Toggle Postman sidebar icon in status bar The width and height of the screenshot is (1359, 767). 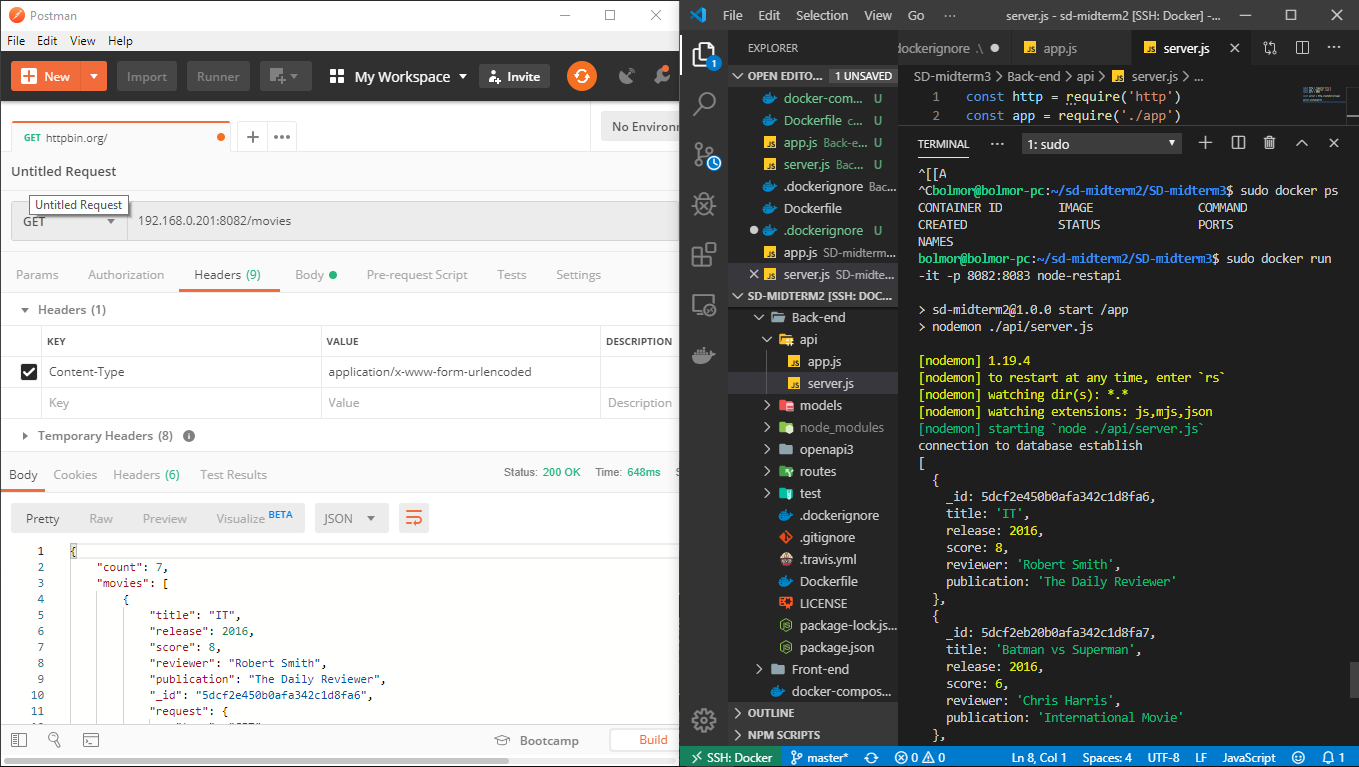tap(18, 740)
